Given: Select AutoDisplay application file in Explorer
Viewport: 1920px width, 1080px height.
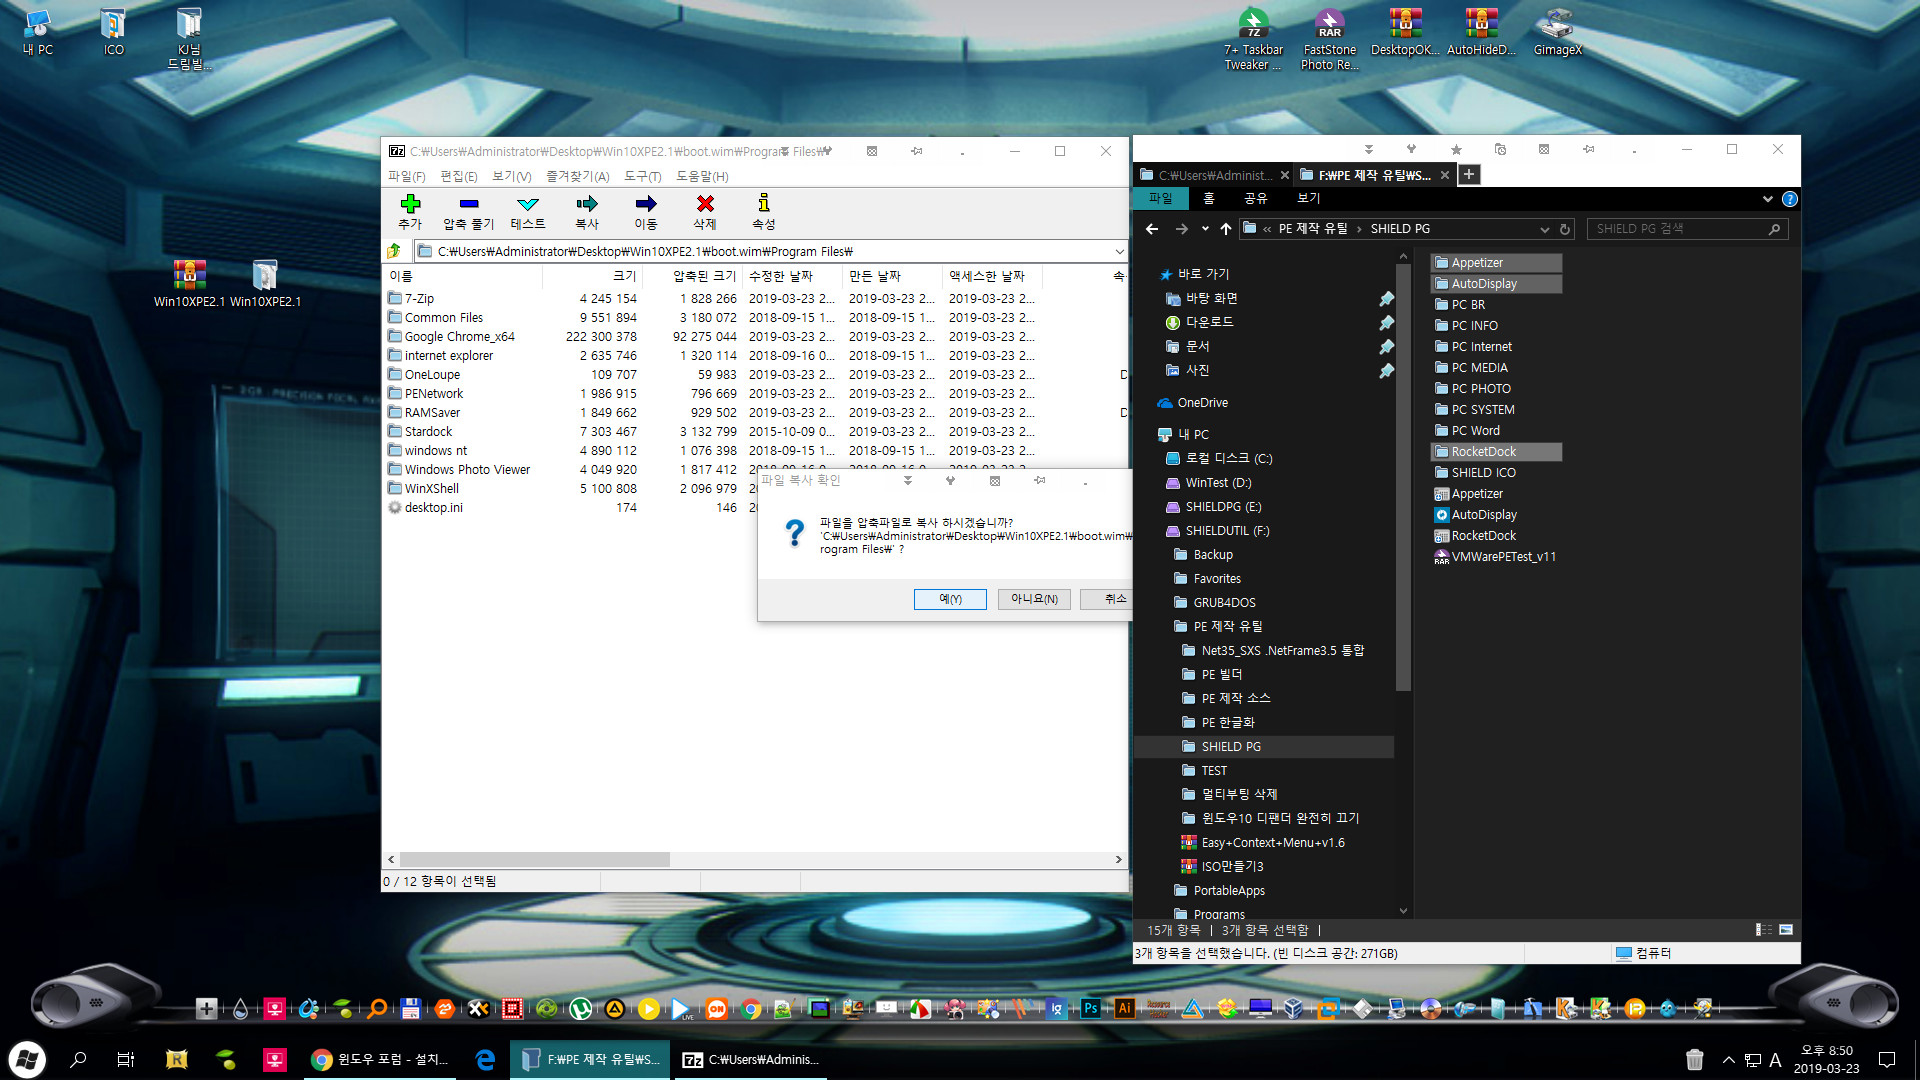Looking at the screenshot, I should pos(1476,515).
